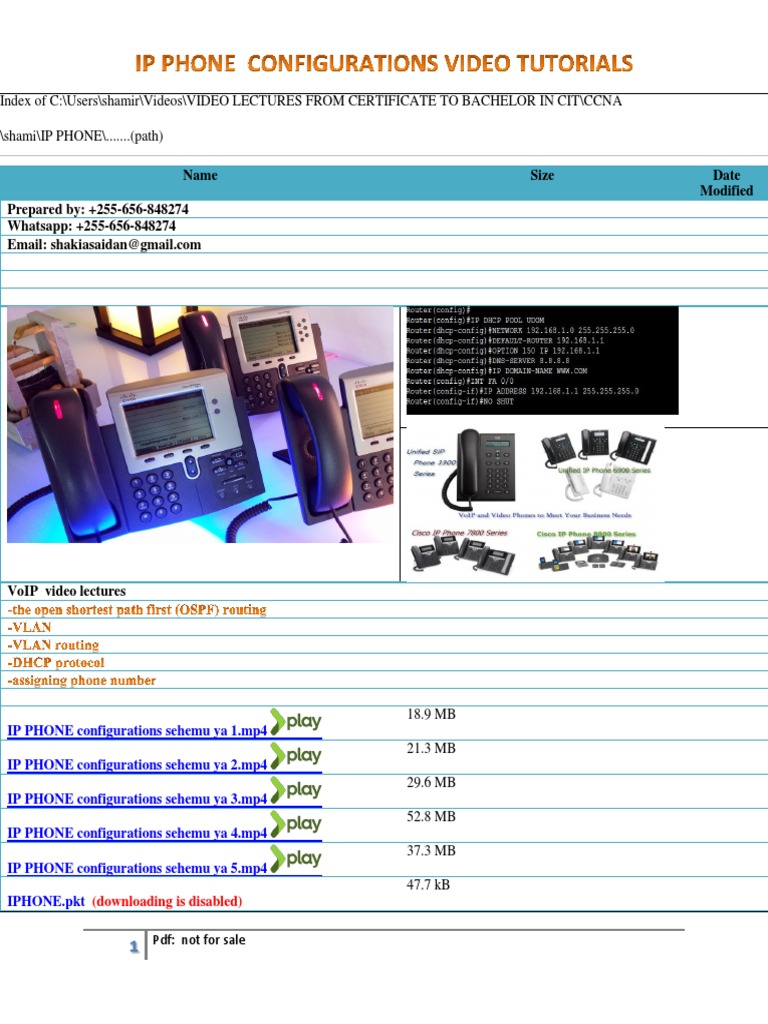Open IP PHONE configurations schemu ya 5.mp4 link
Viewport: 768px width, 1024px height.
137,868
